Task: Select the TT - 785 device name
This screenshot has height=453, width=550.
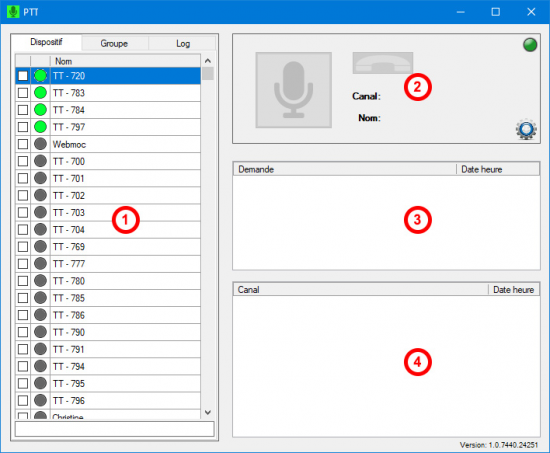Action: pyautogui.click(x=69, y=298)
